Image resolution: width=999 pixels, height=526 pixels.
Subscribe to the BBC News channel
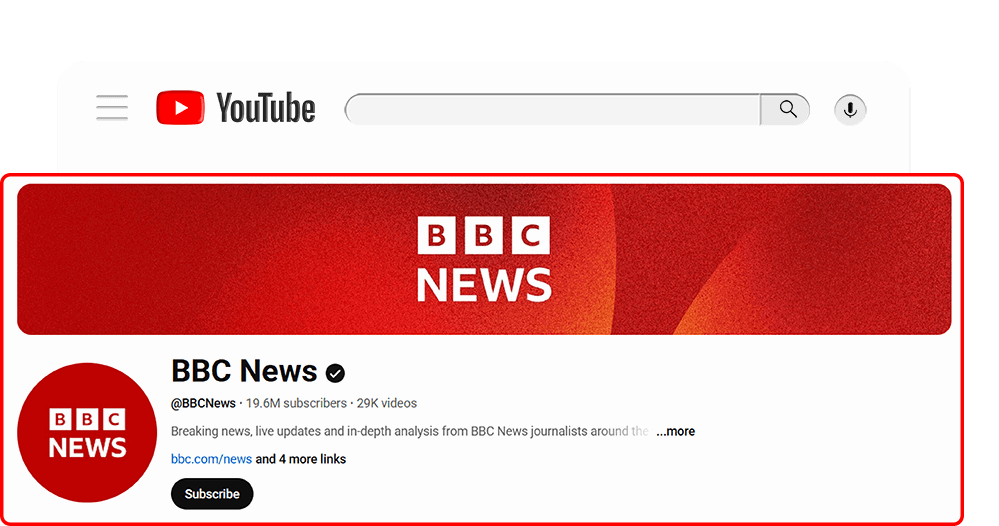[x=212, y=494]
